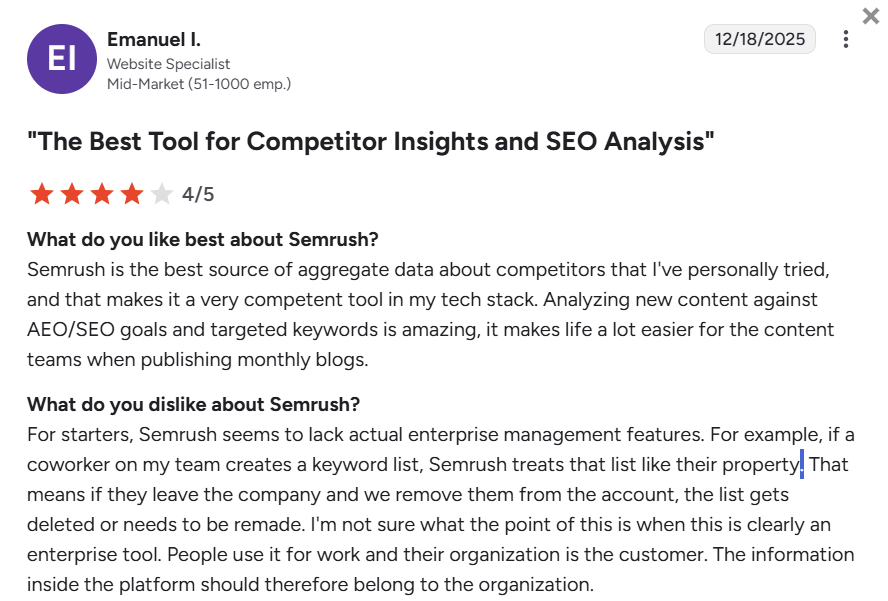Click the star rating bar
This screenshot has height=601, width=888.
tap(100, 194)
